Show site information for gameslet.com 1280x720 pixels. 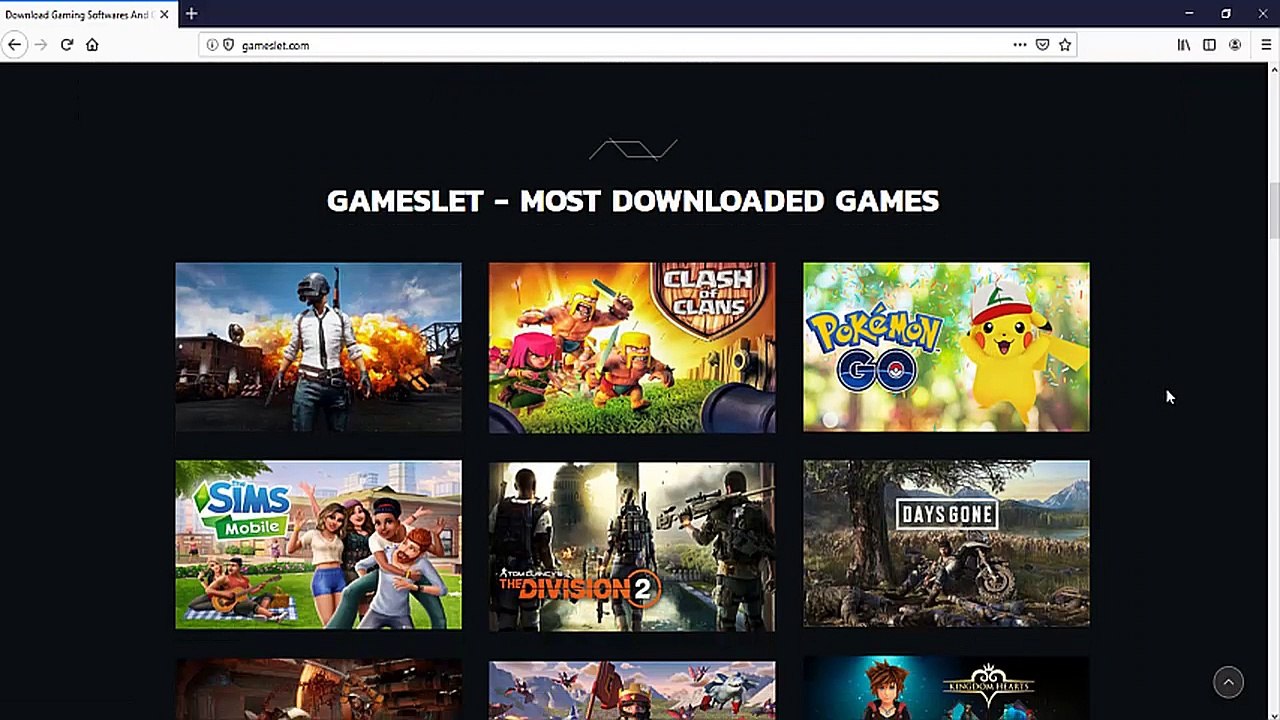[x=212, y=45]
